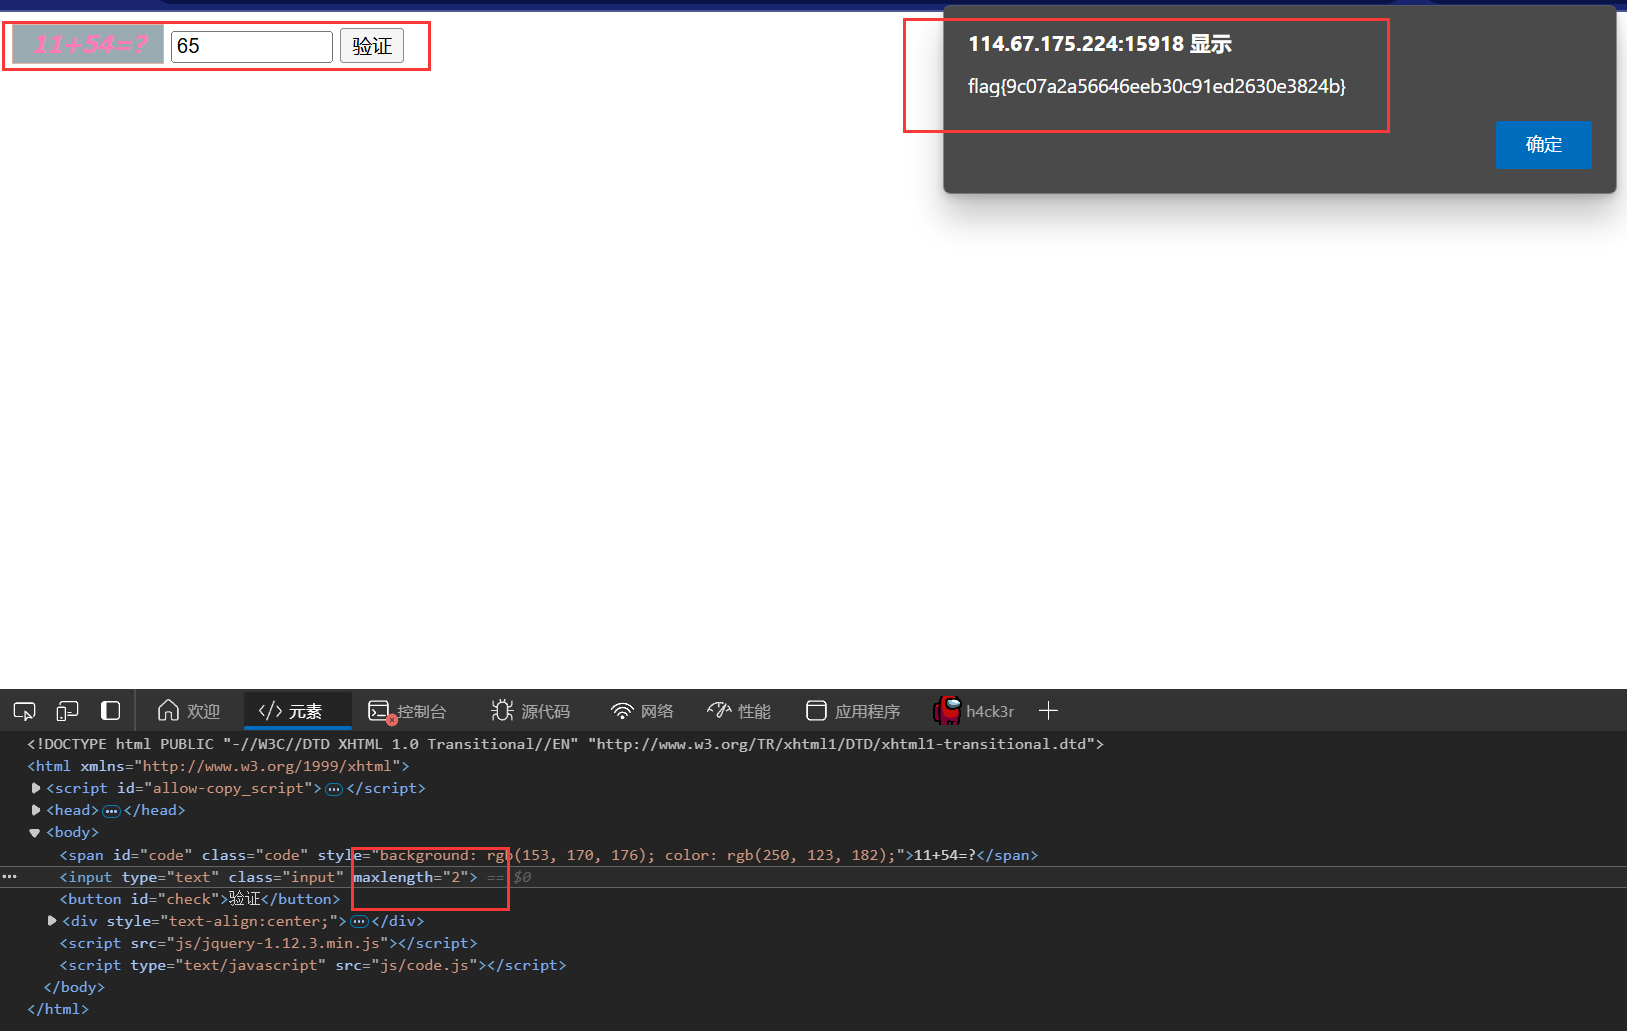Click the alert title 114.67.175.224:15918 显示
The image size is (1627, 1031).
click(1100, 44)
